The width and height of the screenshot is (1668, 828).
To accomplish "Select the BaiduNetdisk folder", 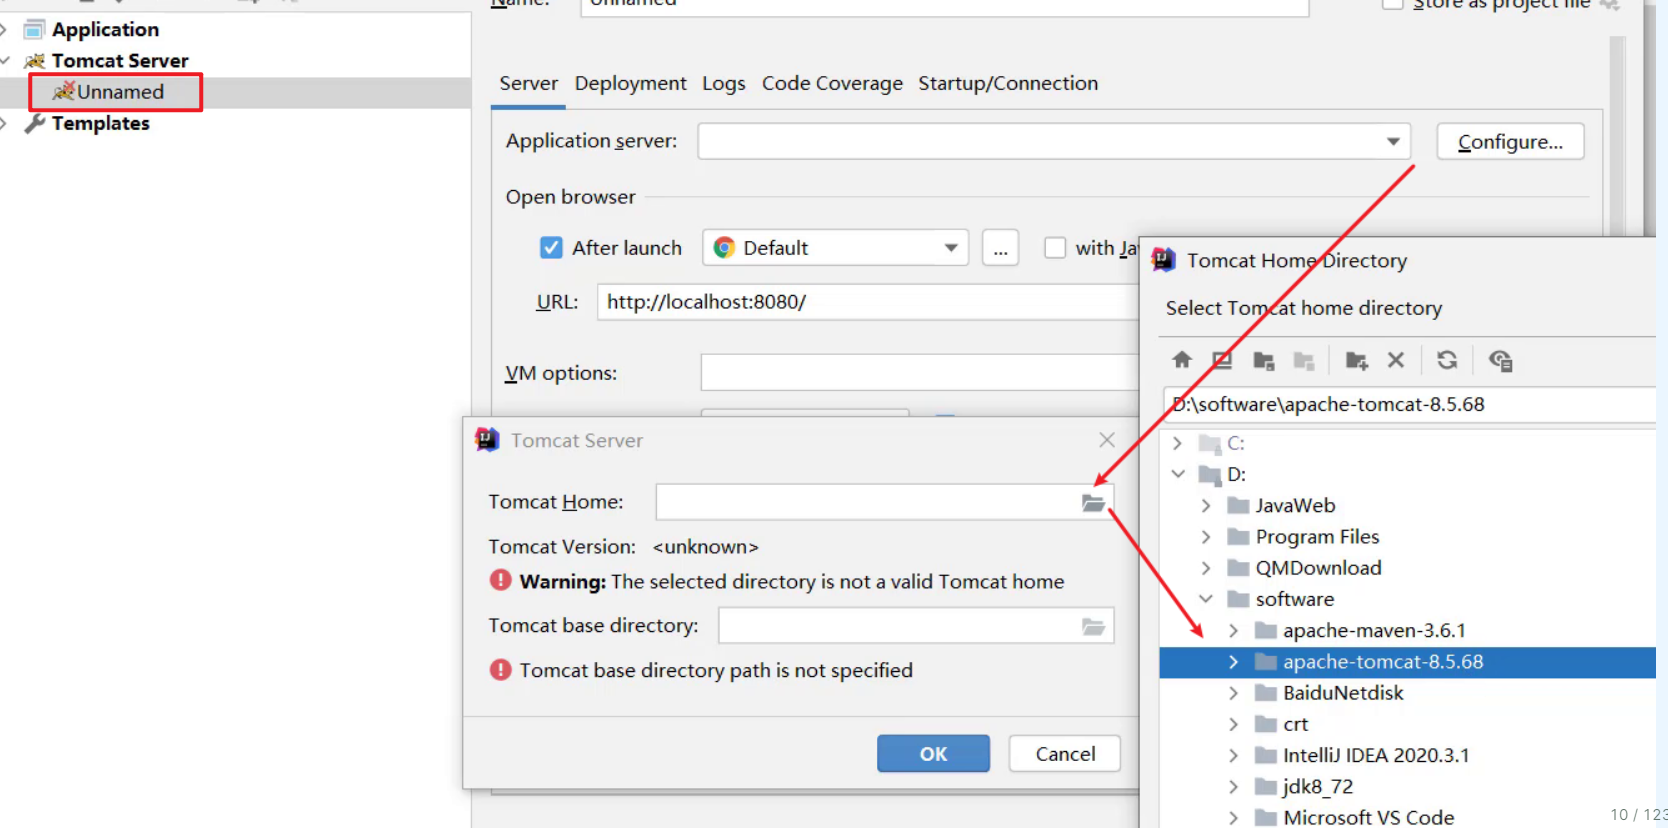I will tap(1343, 693).
